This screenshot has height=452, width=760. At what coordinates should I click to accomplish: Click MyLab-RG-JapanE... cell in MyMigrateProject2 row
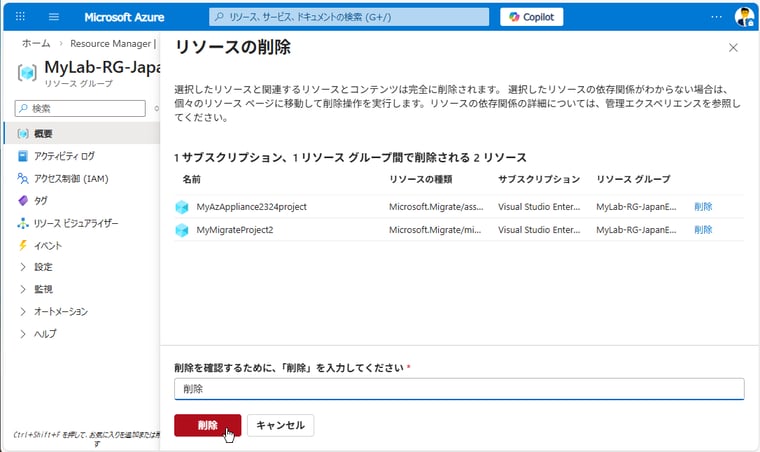pyautogui.click(x=636, y=230)
